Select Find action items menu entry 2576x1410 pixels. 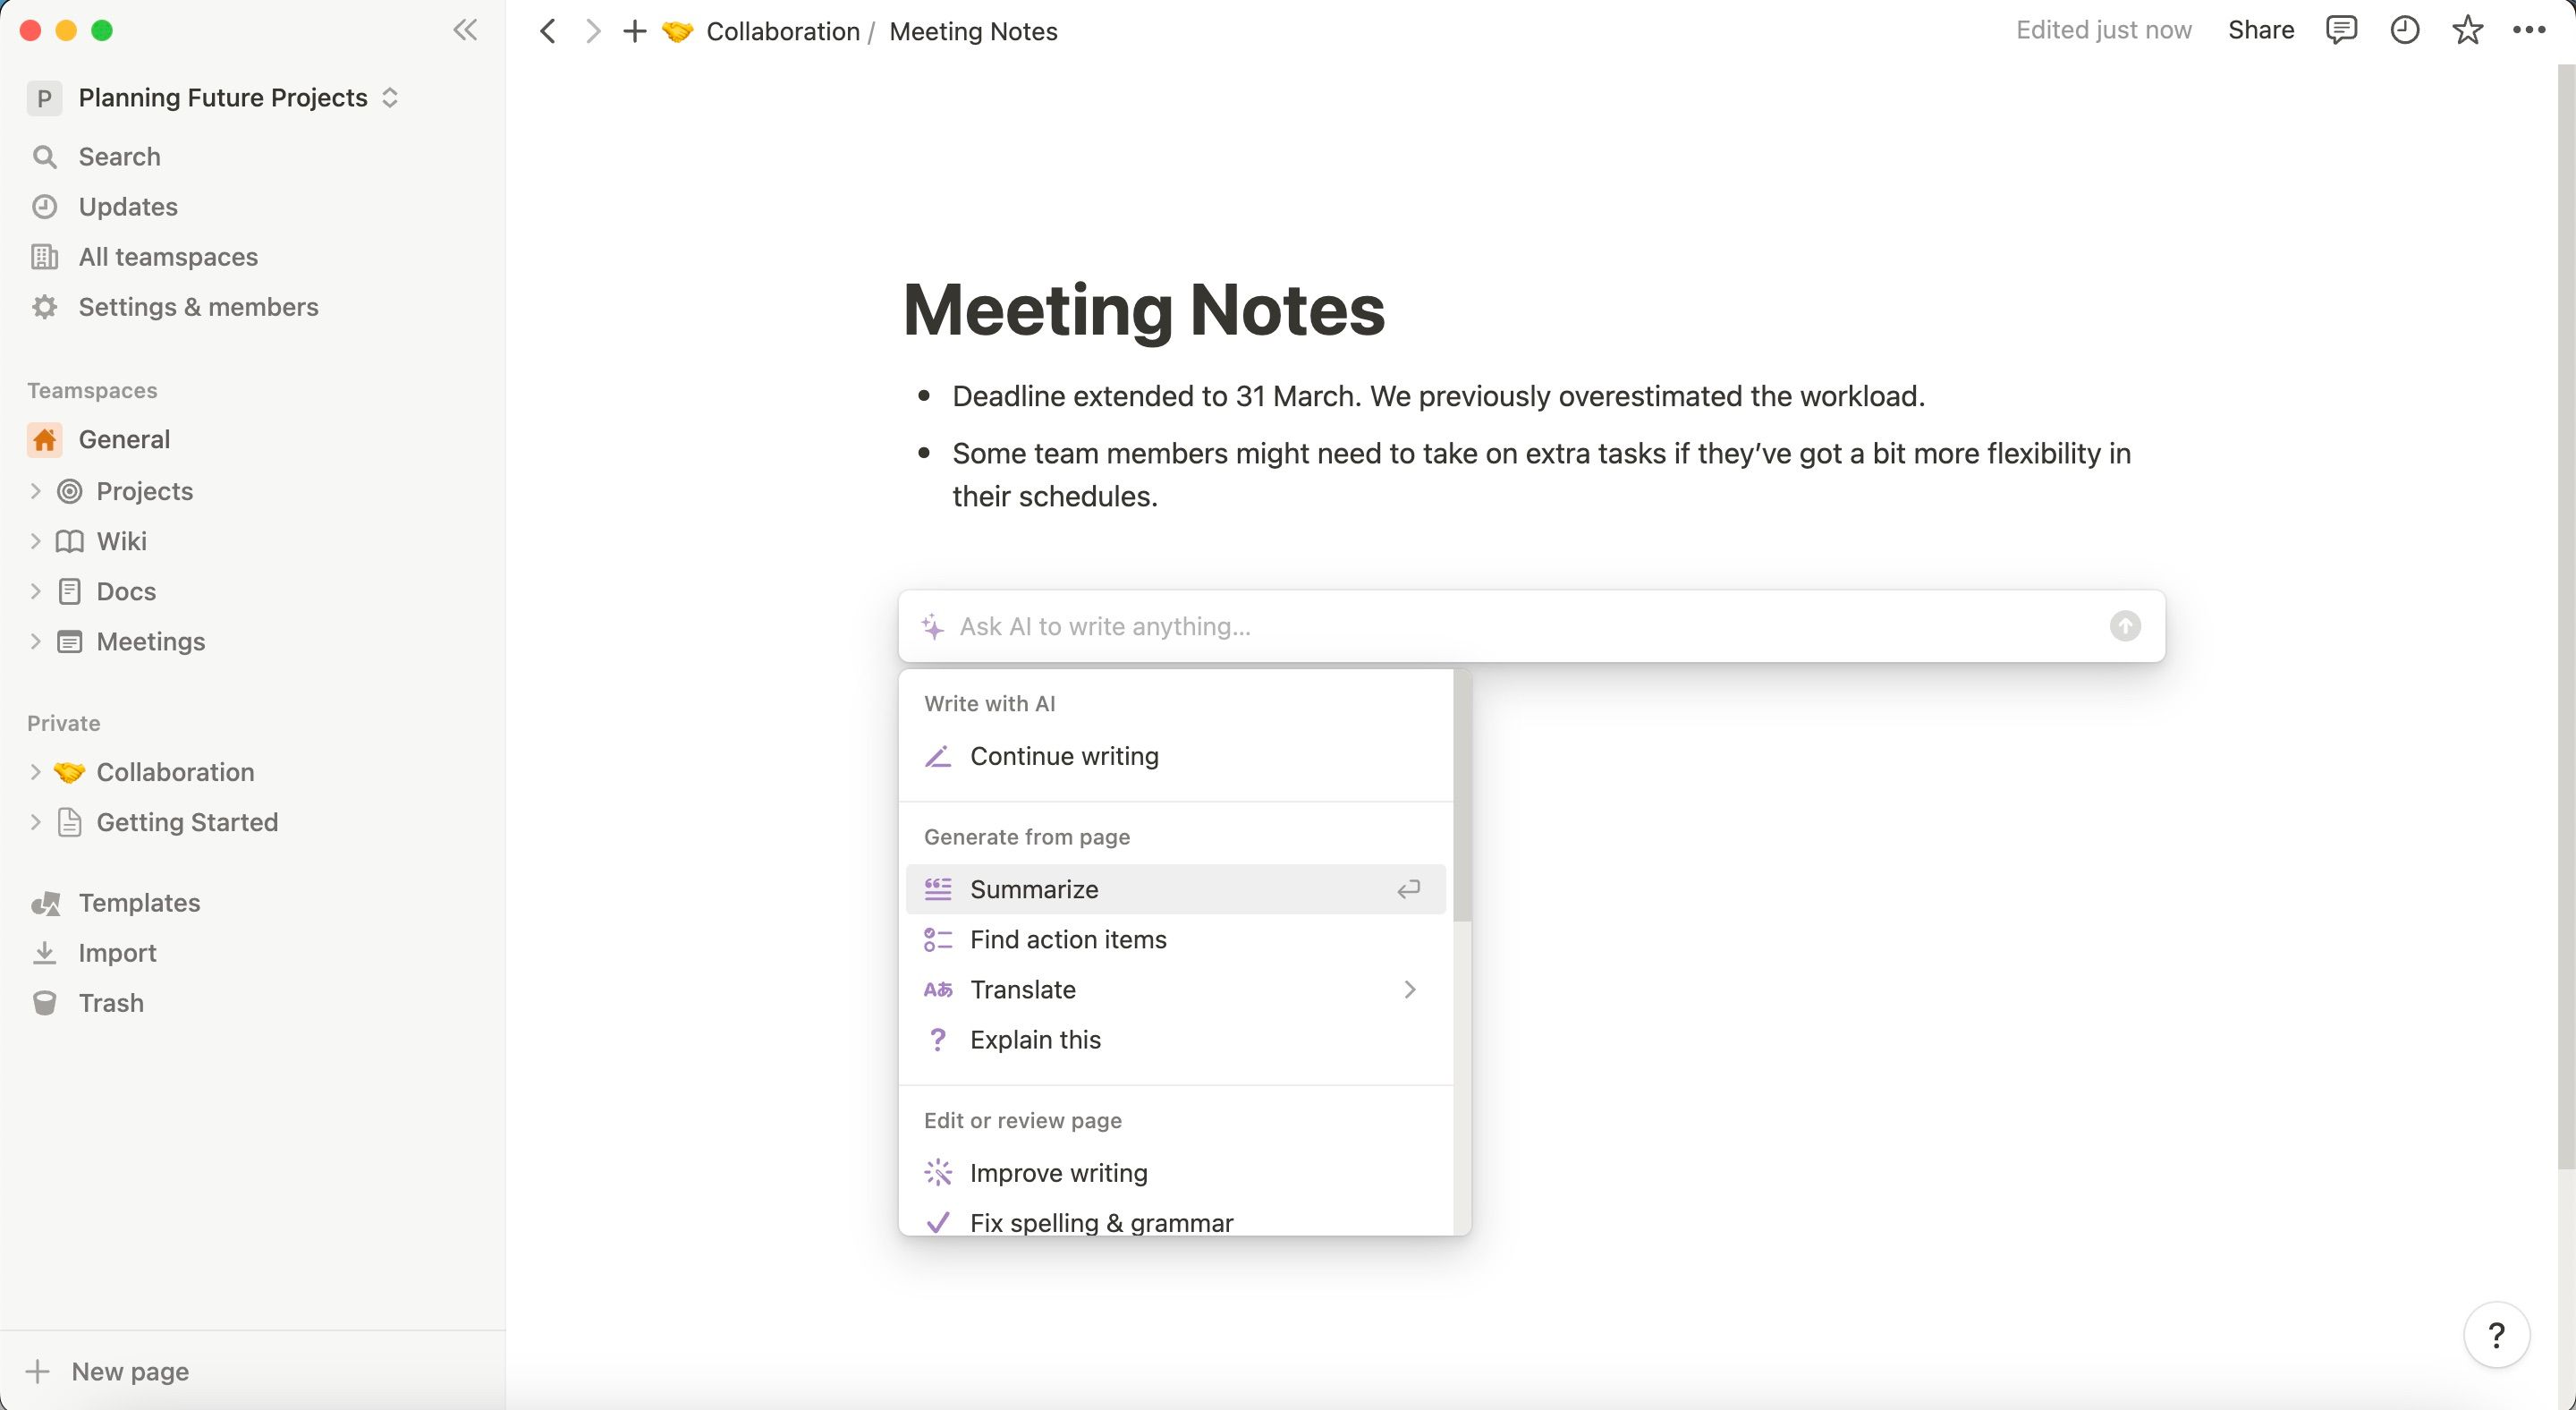pyautogui.click(x=1068, y=939)
